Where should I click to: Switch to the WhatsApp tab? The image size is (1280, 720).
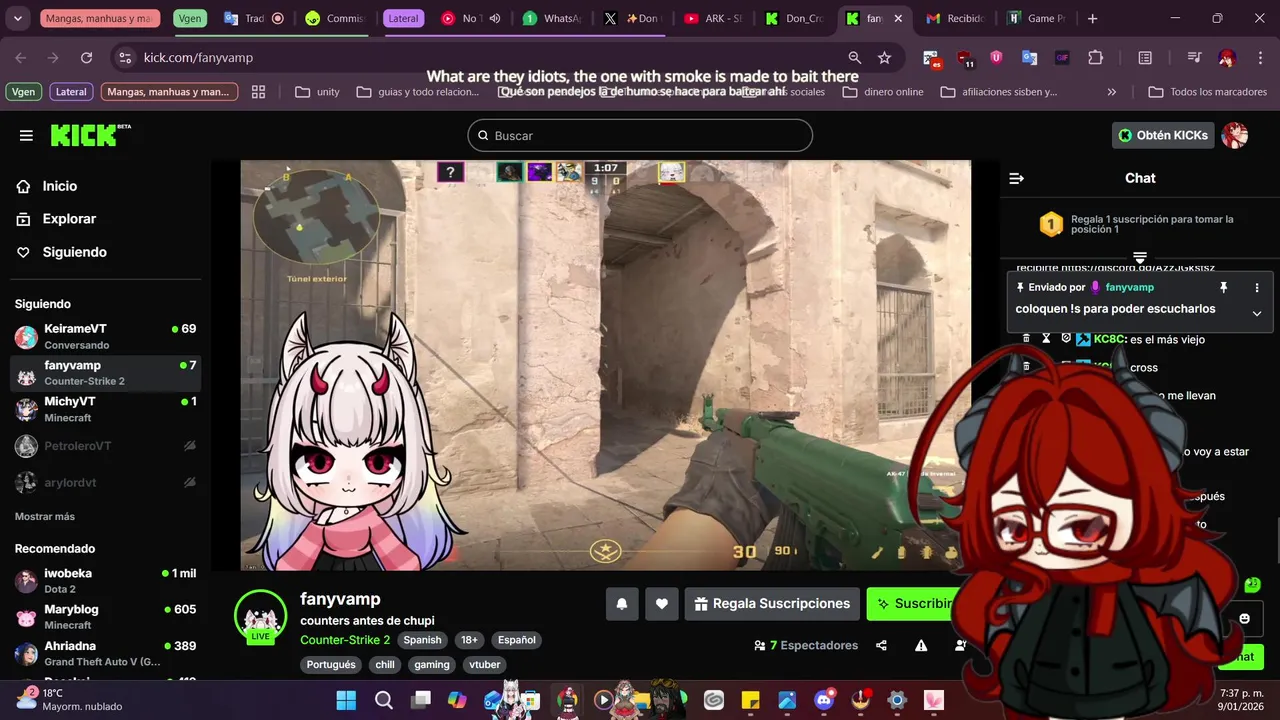tap(551, 18)
